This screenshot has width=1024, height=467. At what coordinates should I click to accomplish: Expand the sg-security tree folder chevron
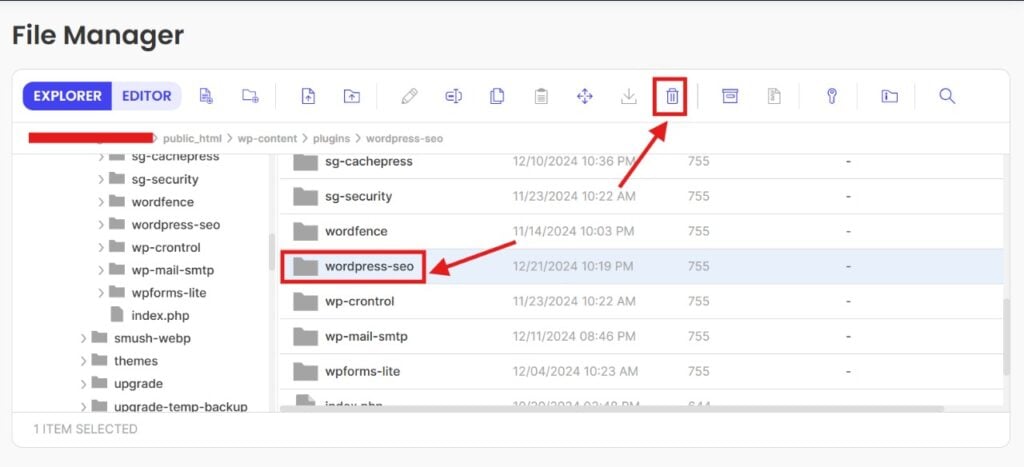point(101,180)
